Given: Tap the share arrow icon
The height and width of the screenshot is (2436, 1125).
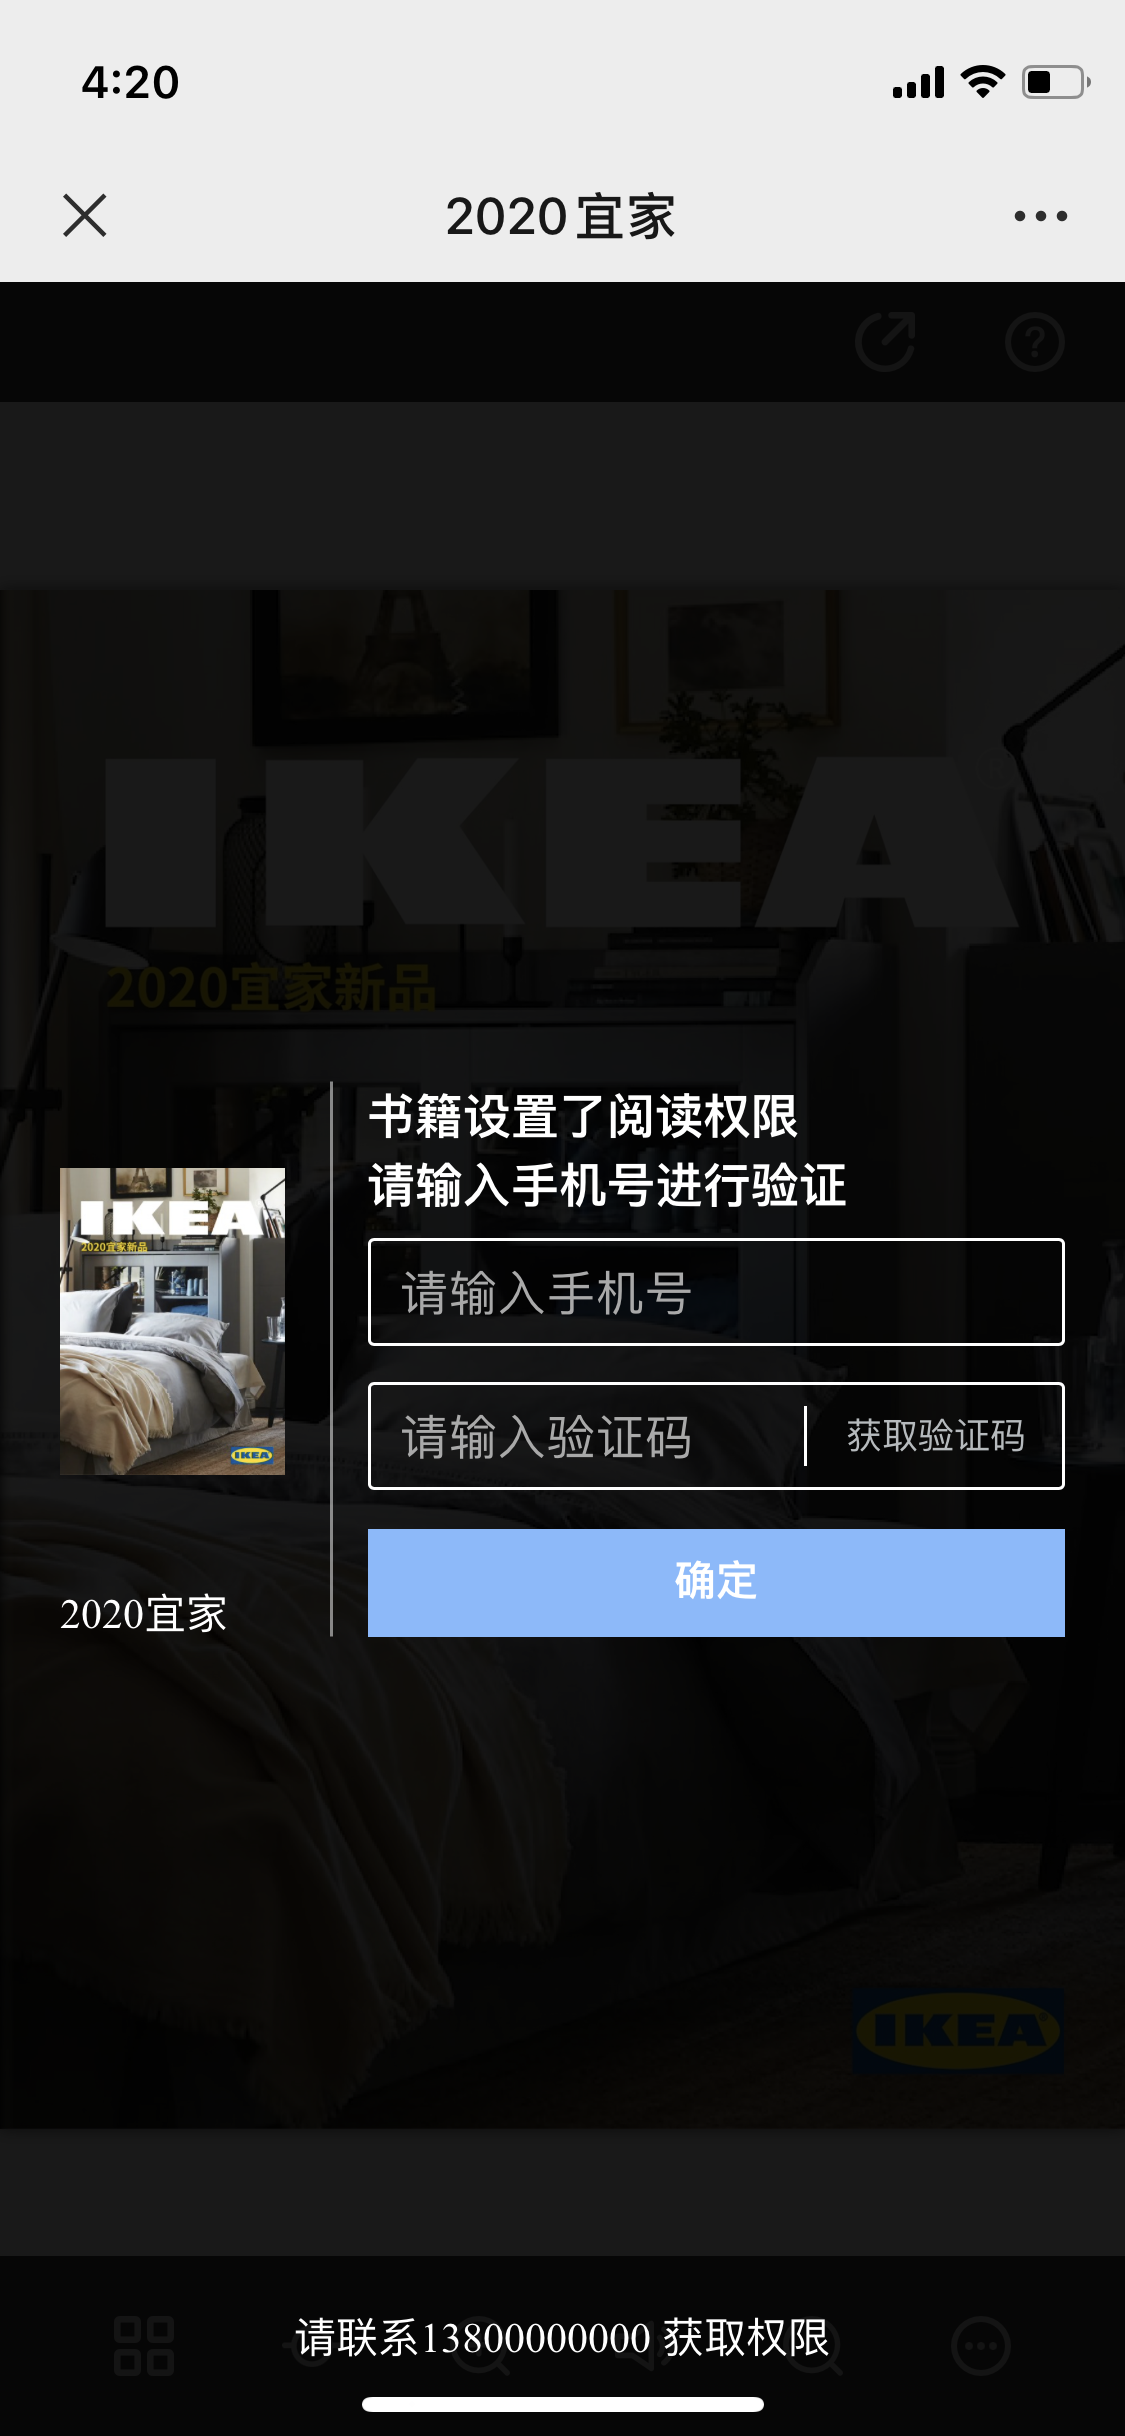Looking at the screenshot, I should [886, 342].
